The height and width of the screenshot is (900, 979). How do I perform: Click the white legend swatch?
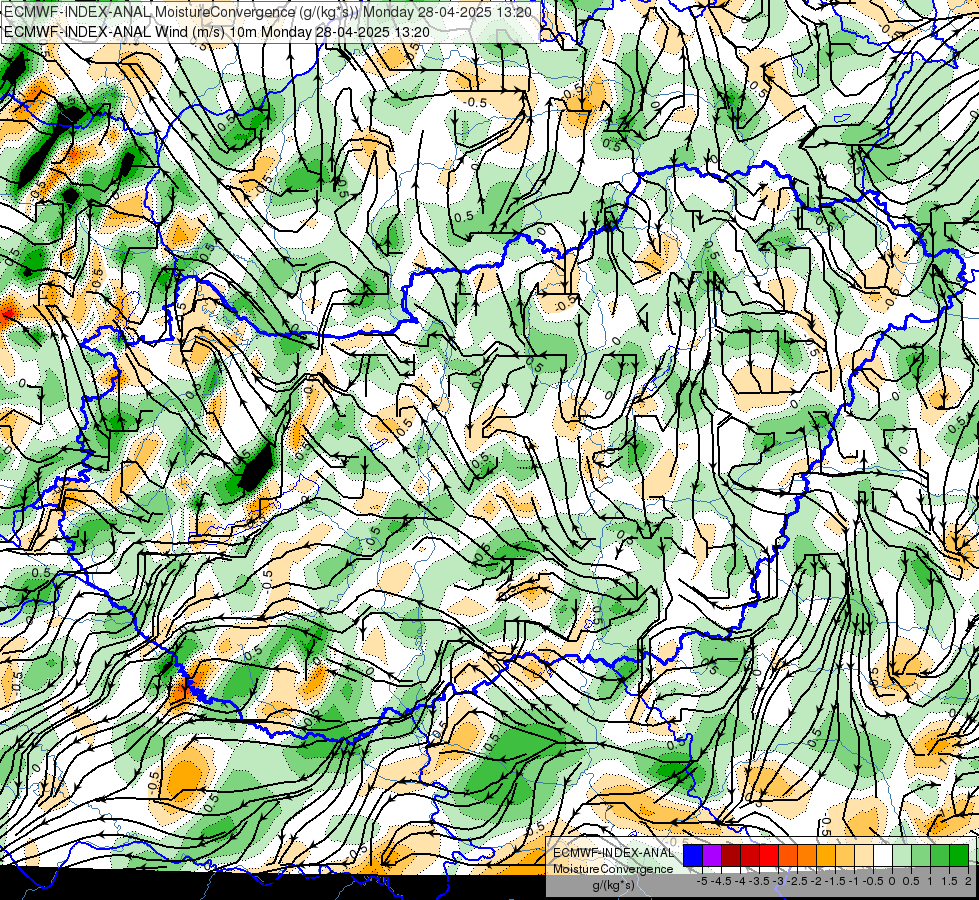tap(883, 855)
